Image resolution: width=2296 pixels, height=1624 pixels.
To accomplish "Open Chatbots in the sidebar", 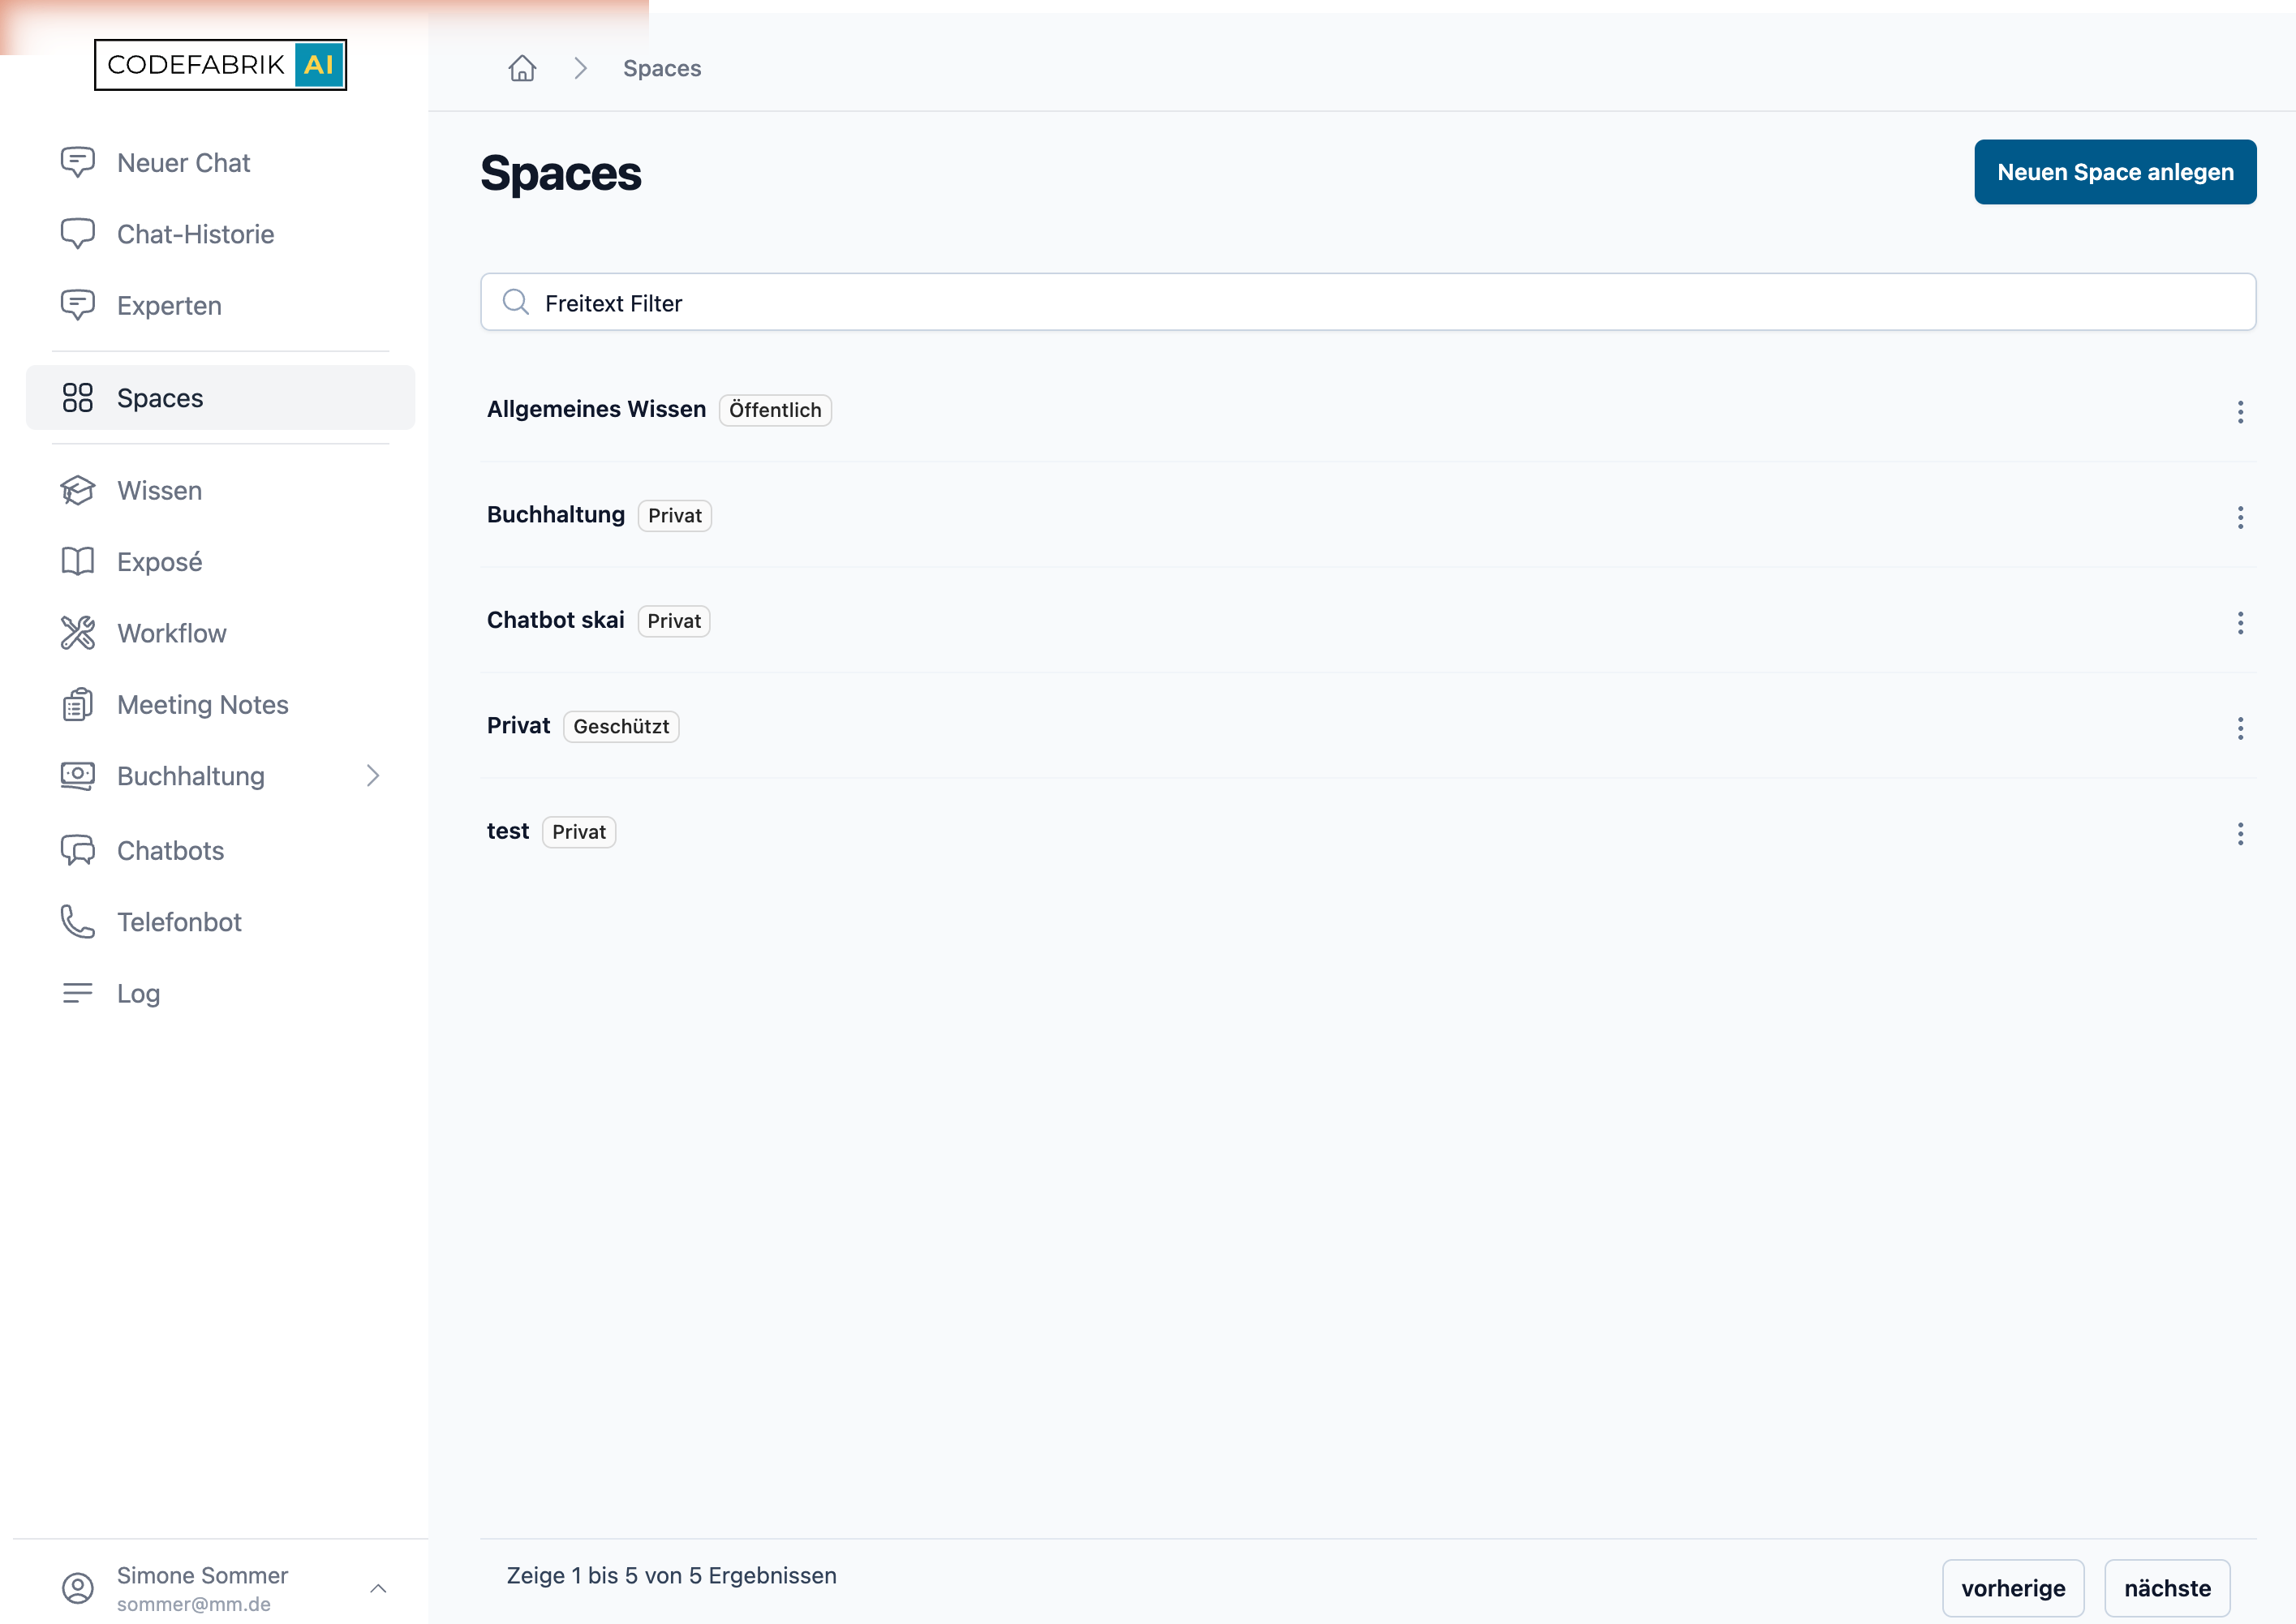I will pos(220,850).
